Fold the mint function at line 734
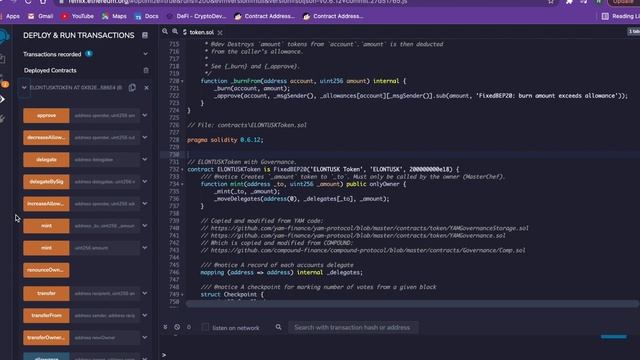This screenshot has width=640, height=360. coord(182,184)
